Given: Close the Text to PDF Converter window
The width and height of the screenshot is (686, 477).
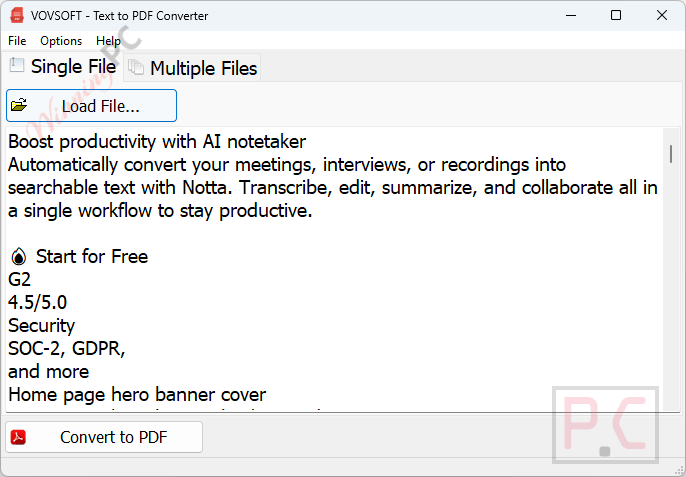Looking at the screenshot, I should (x=662, y=15).
